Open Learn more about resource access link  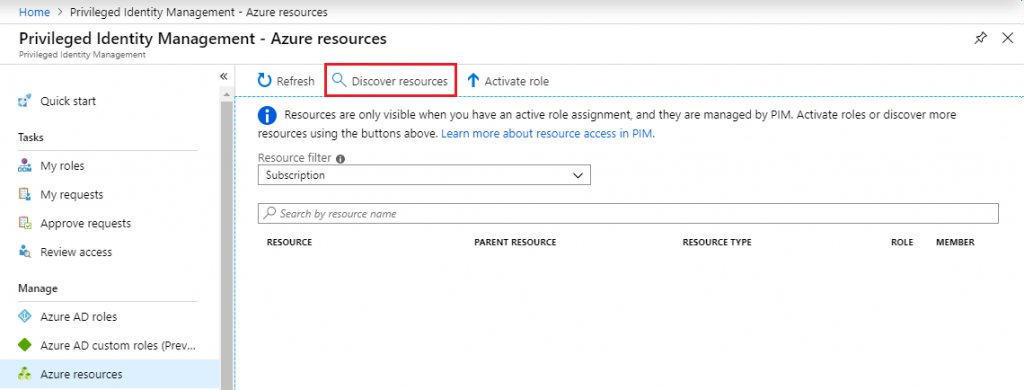click(x=548, y=133)
